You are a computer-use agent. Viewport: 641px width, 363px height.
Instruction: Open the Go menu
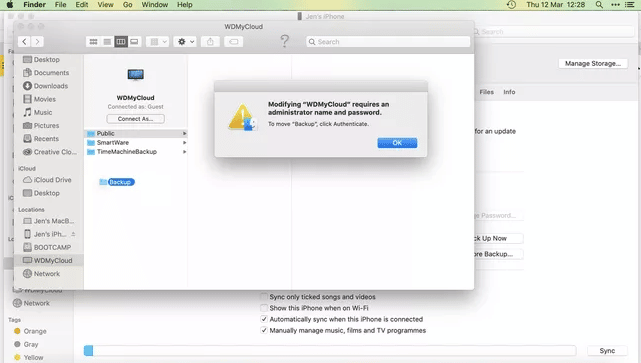coord(128,5)
